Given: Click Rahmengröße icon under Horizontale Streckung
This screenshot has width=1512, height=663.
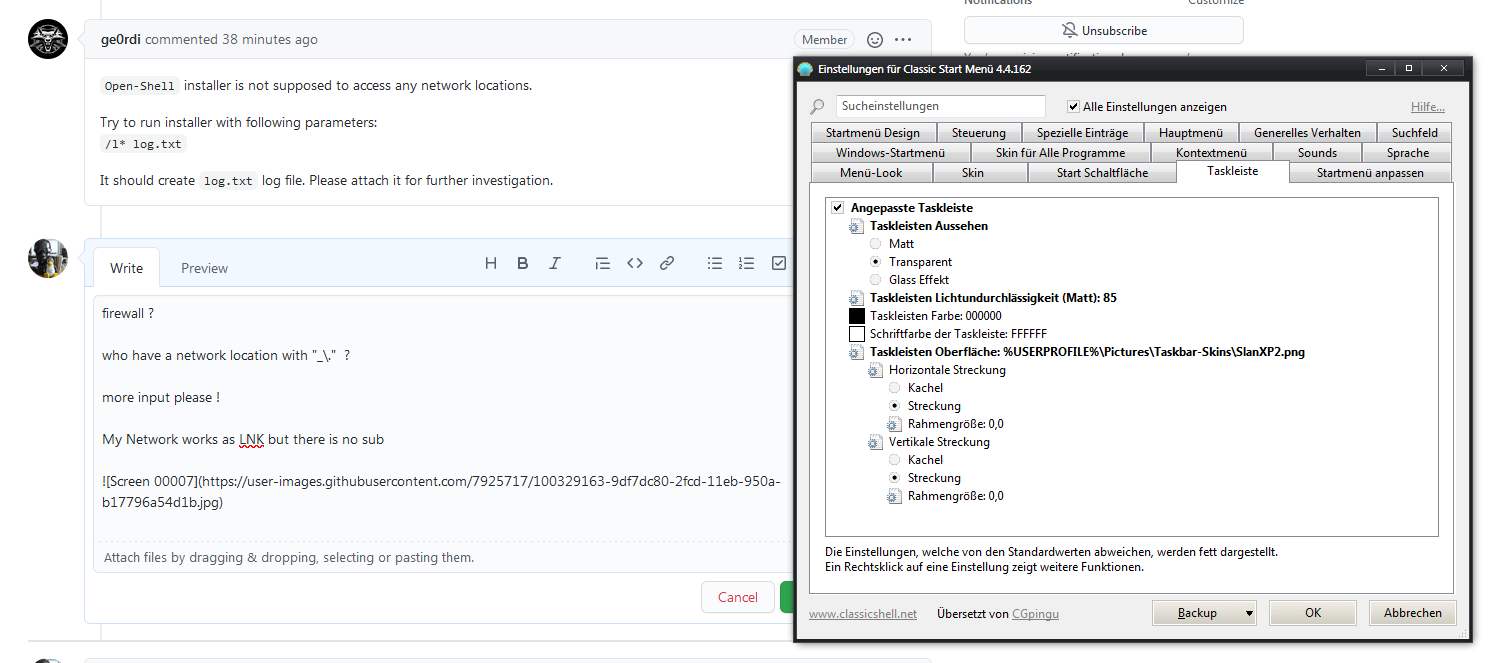Looking at the screenshot, I should point(894,425).
